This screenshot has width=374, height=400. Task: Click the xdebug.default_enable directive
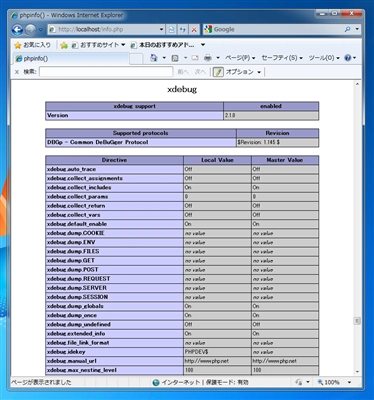[77, 224]
